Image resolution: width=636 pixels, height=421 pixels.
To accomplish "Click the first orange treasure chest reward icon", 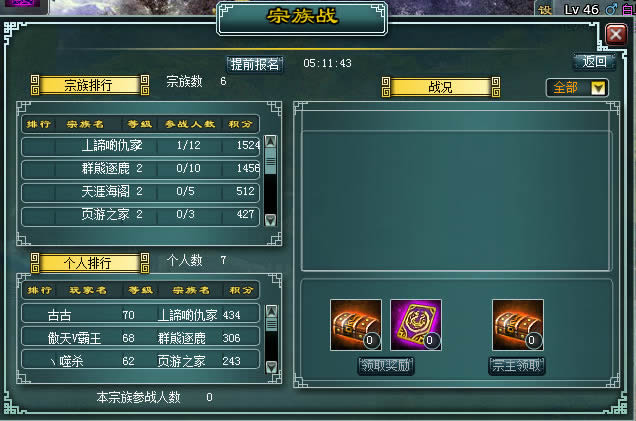I will (x=356, y=325).
